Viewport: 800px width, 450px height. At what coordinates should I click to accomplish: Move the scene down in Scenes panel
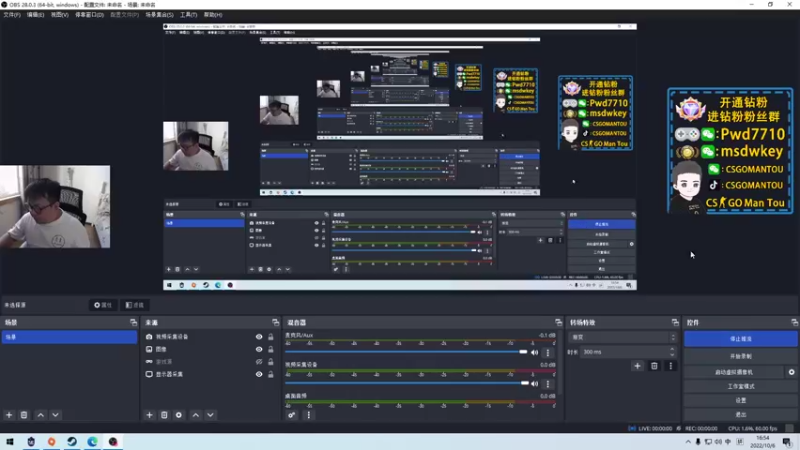(x=55, y=415)
